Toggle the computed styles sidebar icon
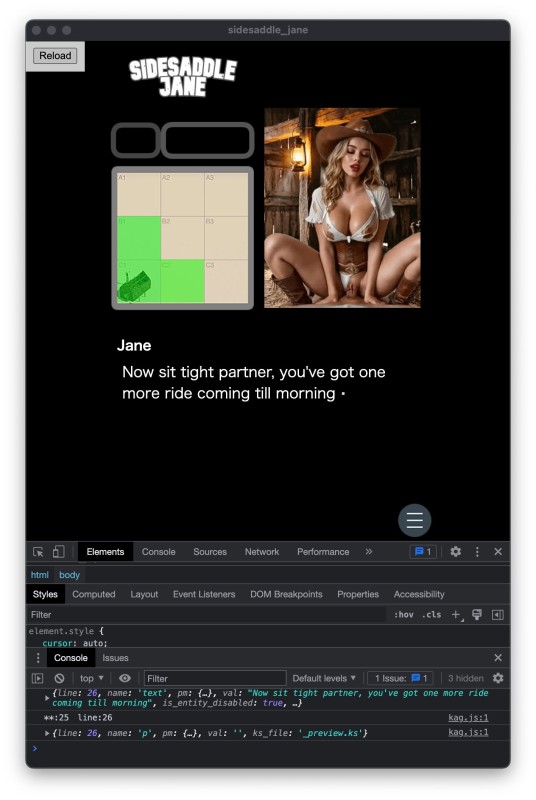This screenshot has width=536, height=800. (x=498, y=614)
